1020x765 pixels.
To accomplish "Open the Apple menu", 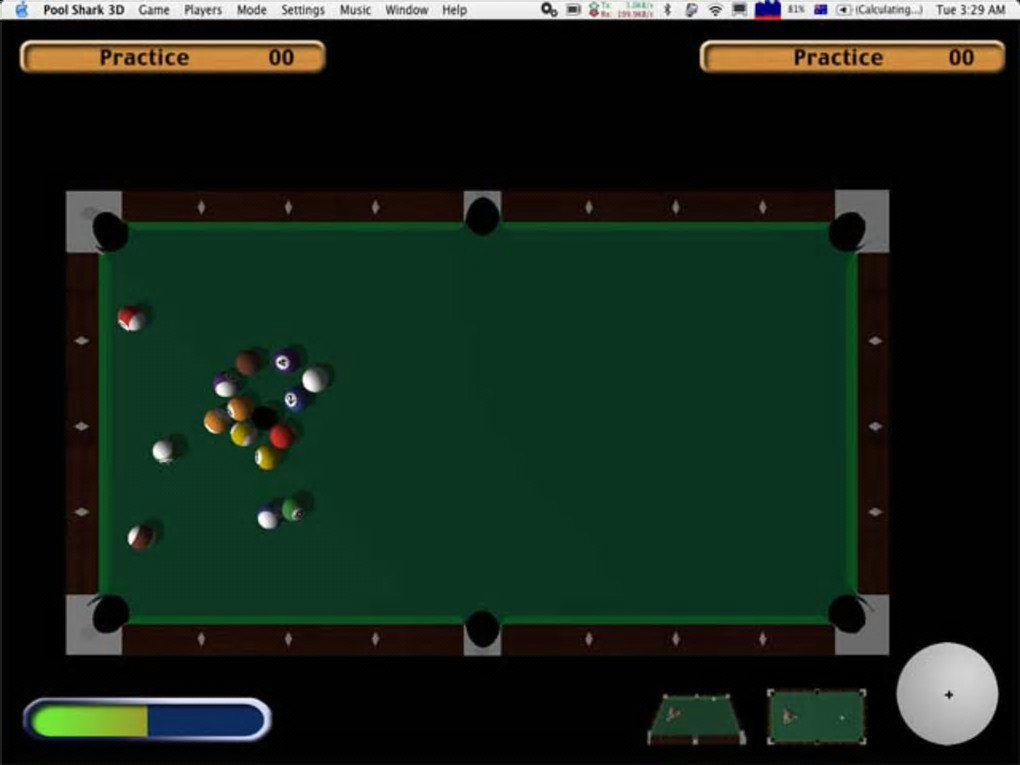I will (21, 9).
